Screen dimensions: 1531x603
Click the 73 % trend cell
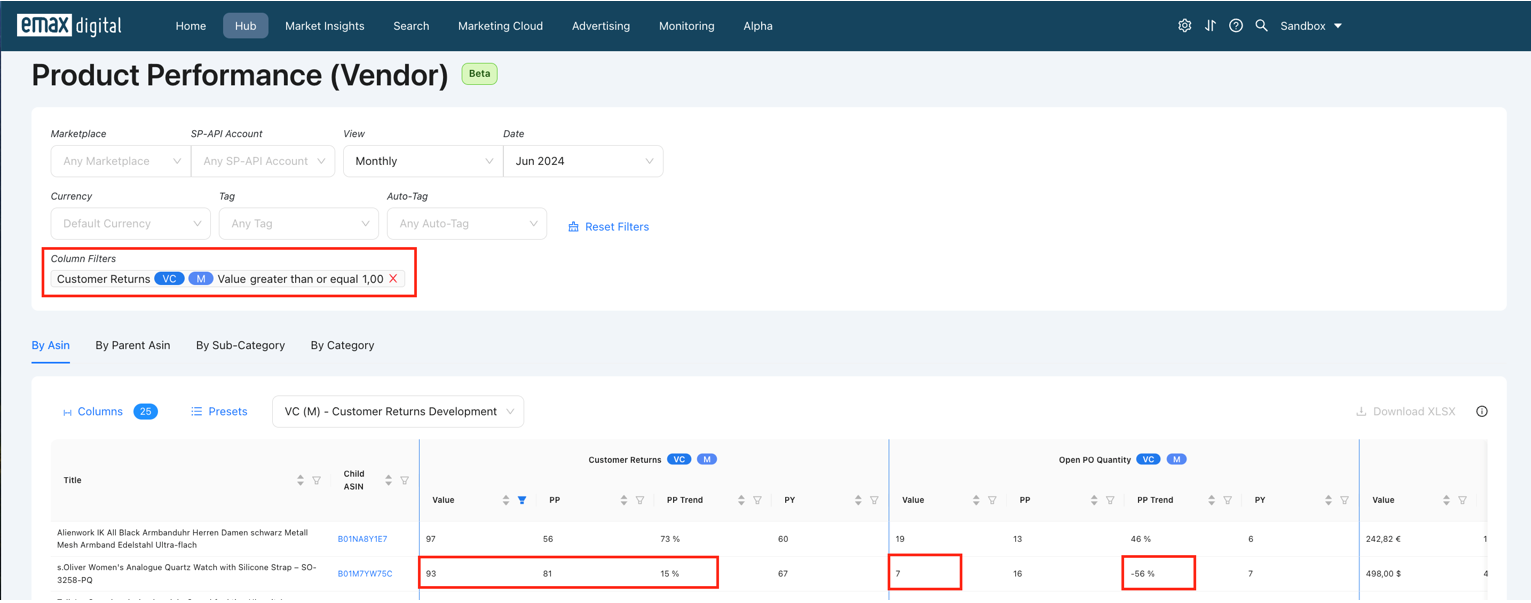coord(670,539)
